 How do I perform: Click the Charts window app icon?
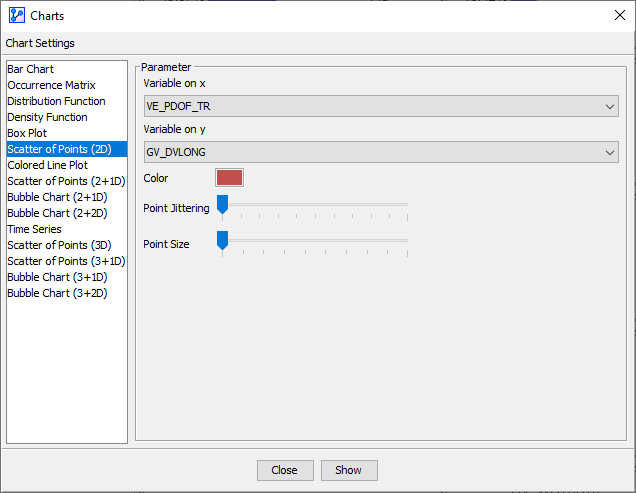[16, 16]
